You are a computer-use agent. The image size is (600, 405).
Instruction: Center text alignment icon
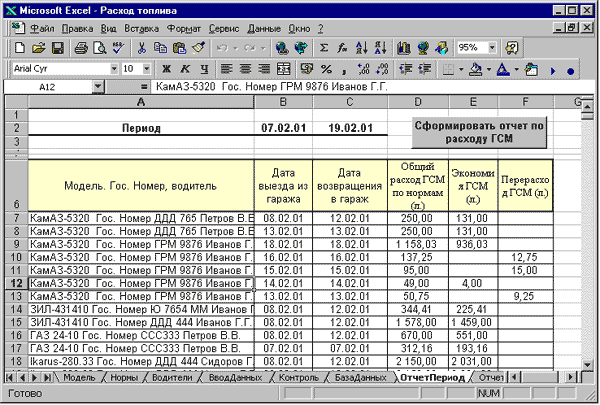coord(245,69)
